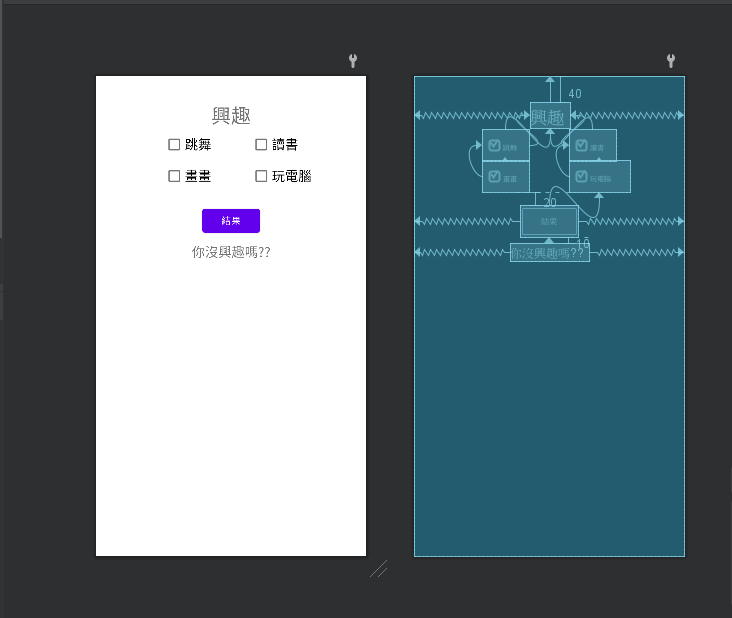Click the right constraint arrow of the 結果 blueprint row
This screenshot has height=618, width=732.
tap(681, 221)
